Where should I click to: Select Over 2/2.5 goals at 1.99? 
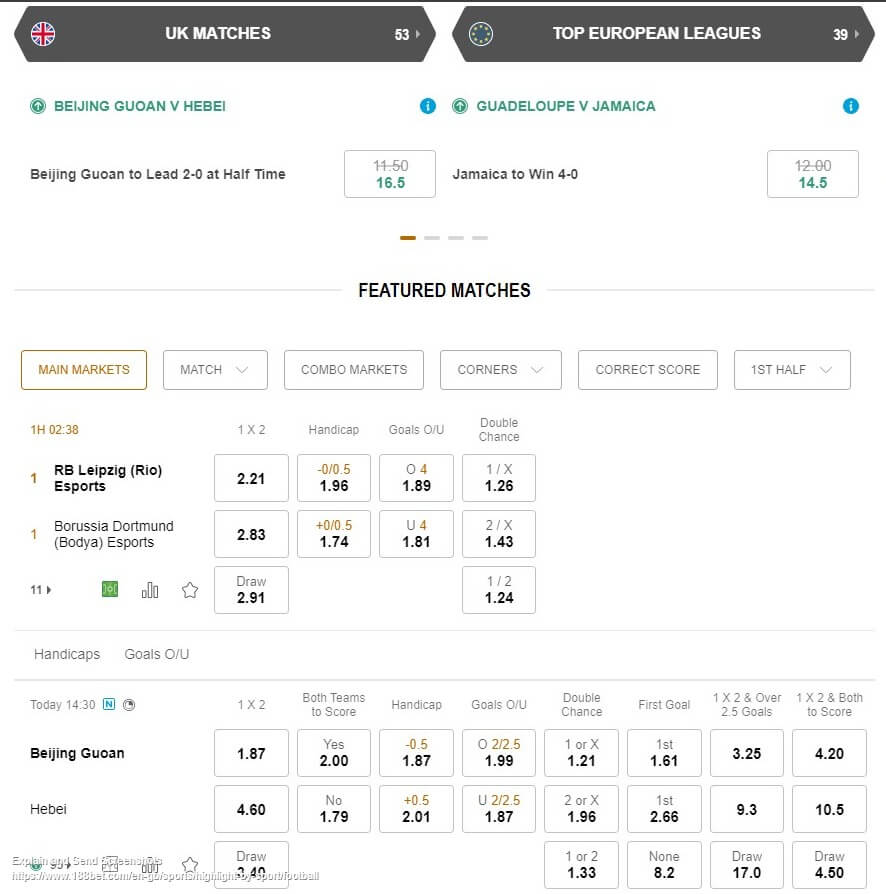point(499,753)
